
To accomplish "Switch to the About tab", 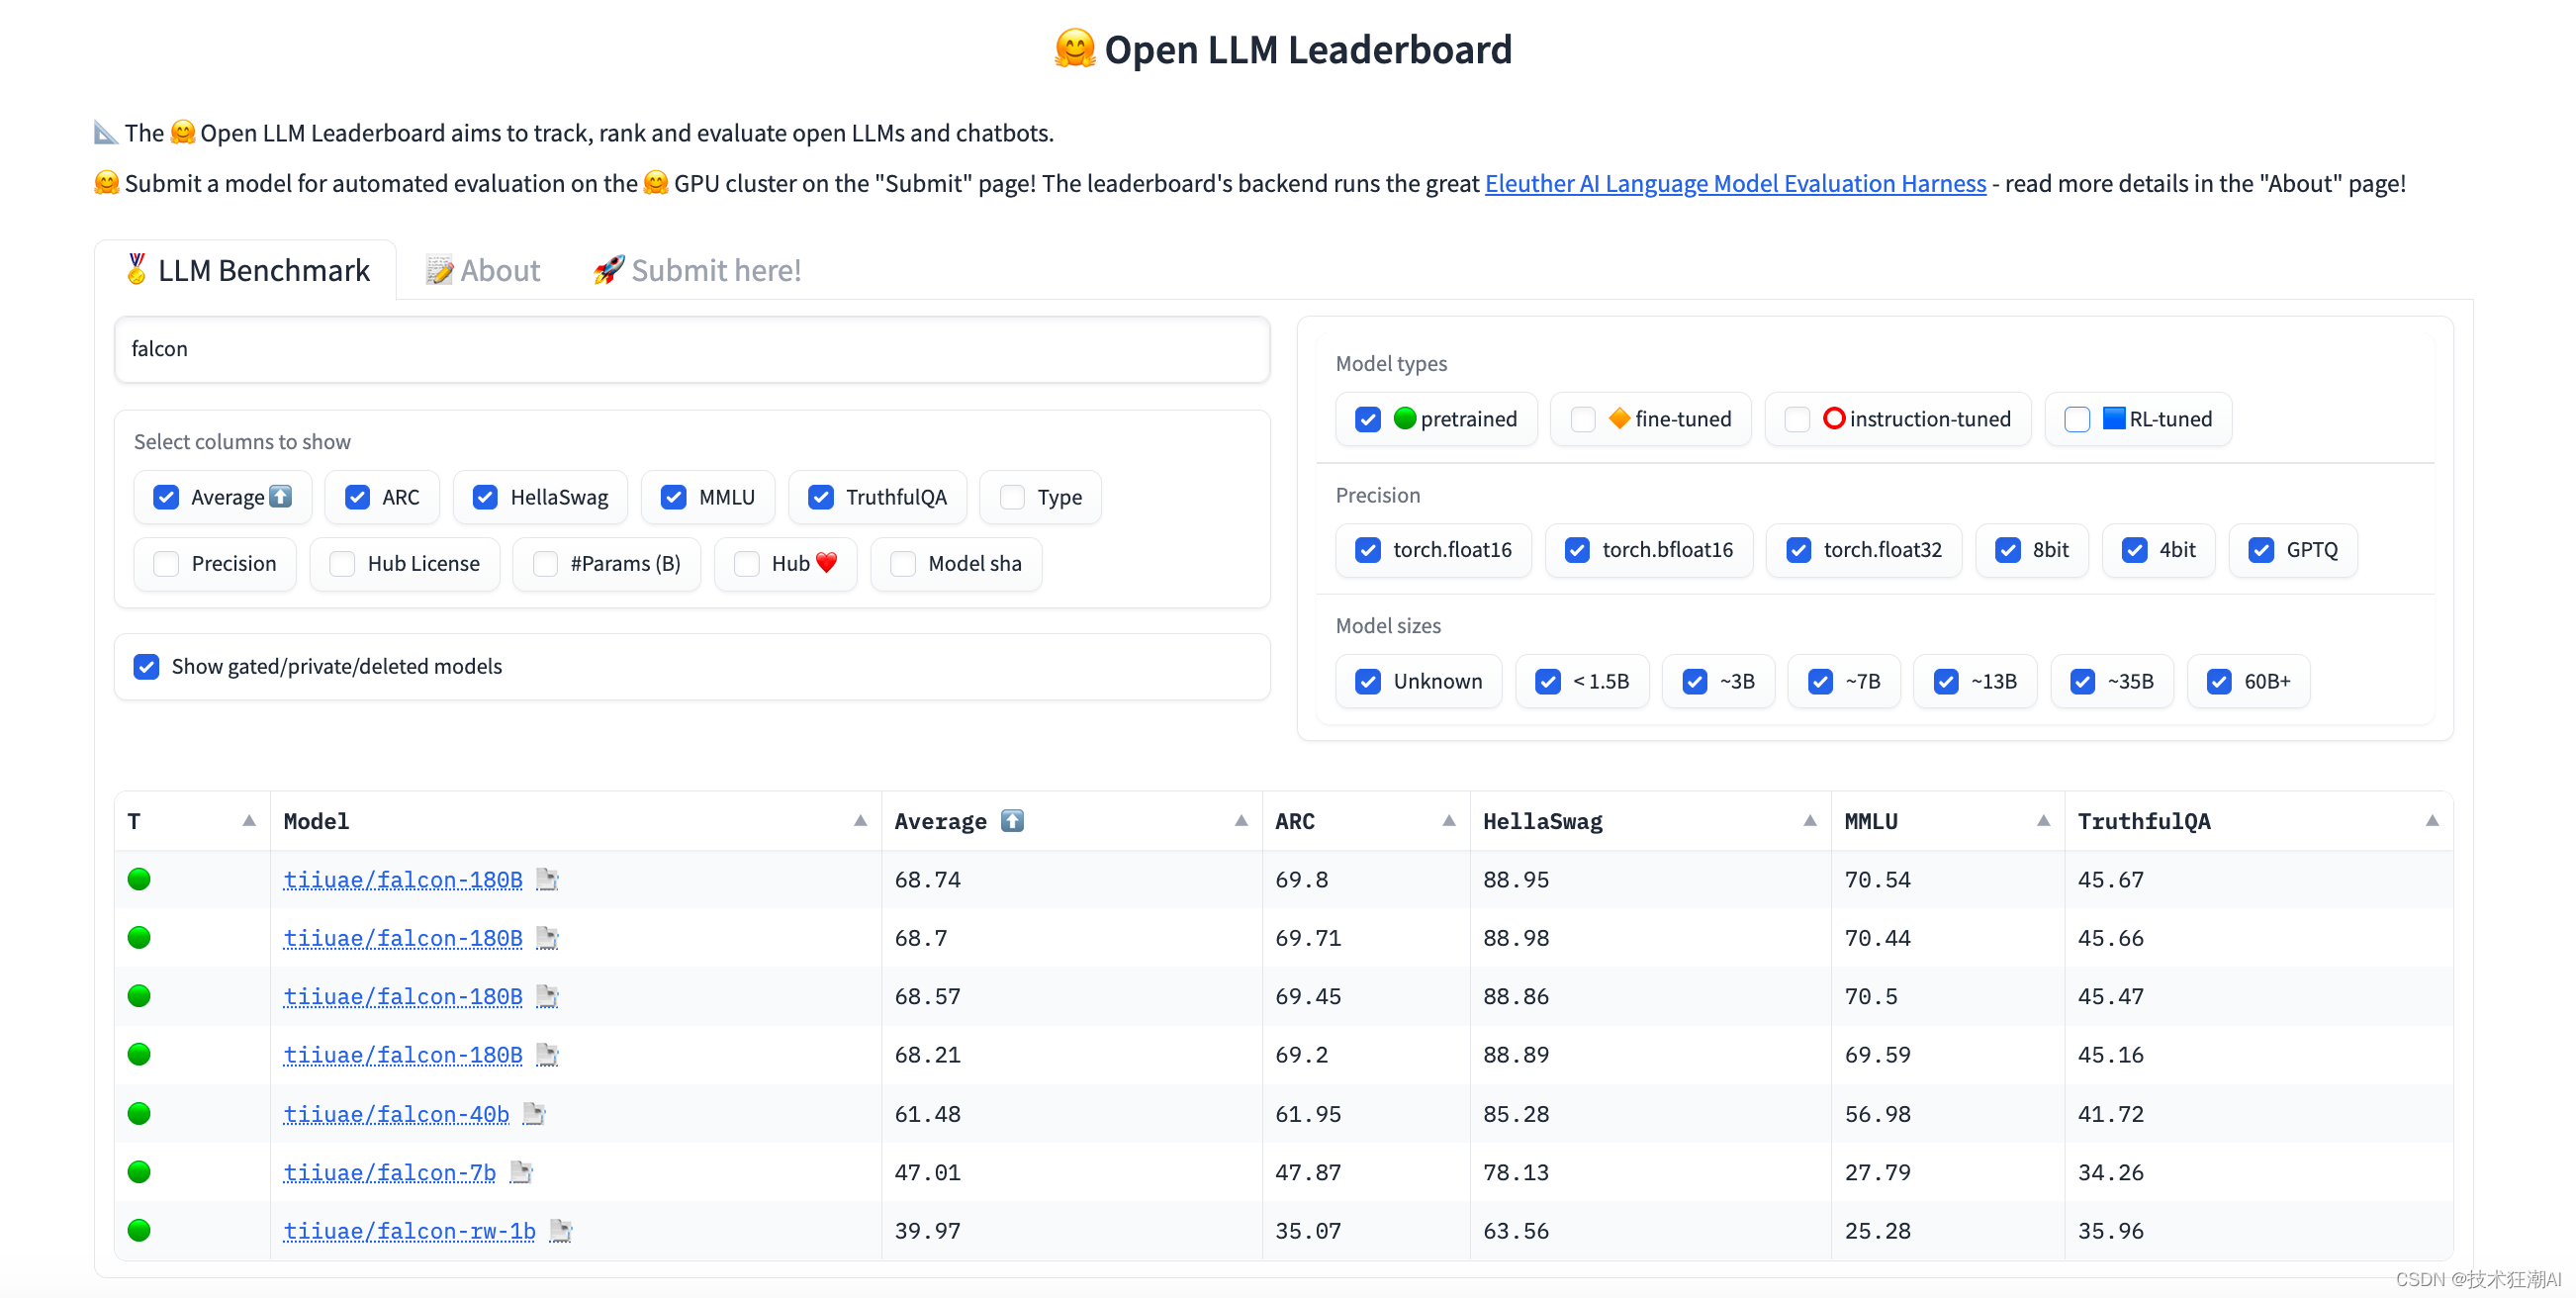I will (484, 270).
